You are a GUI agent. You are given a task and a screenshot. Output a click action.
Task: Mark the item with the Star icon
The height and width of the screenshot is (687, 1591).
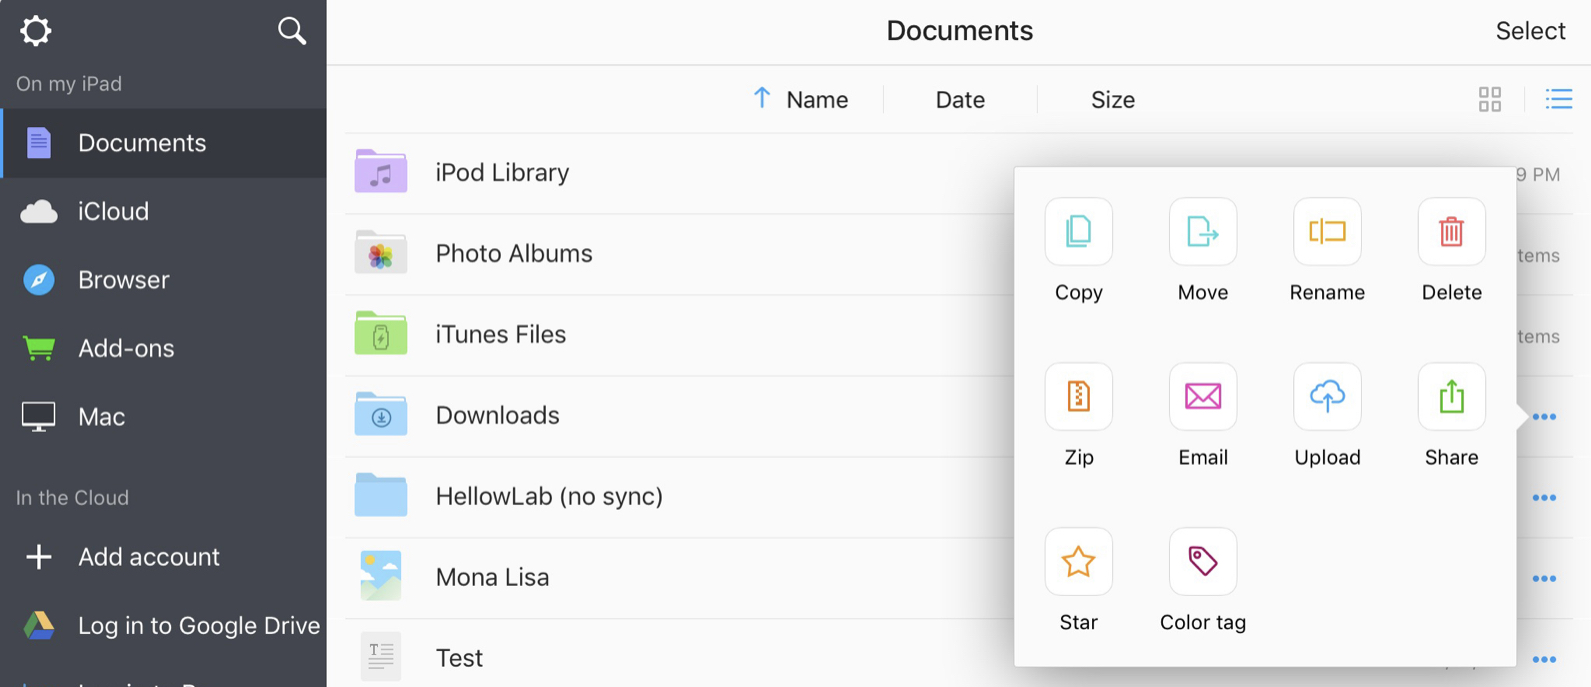tap(1078, 562)
